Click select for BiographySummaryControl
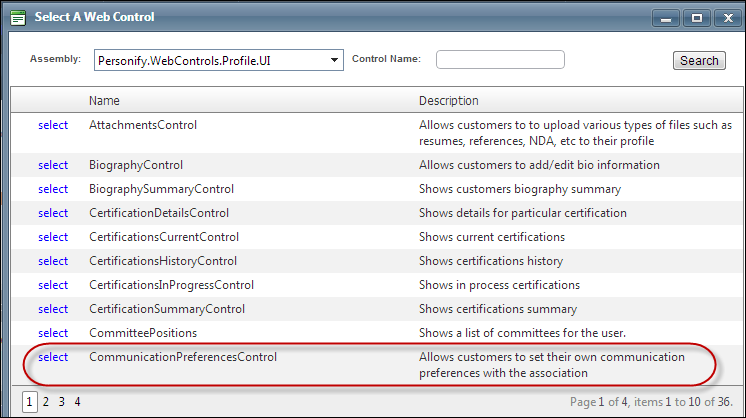 53,189
